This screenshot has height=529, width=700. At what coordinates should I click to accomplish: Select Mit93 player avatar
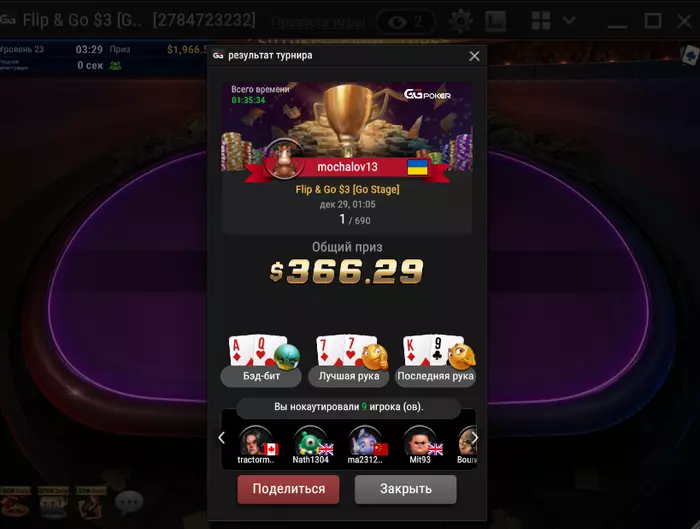click(420, 441)
